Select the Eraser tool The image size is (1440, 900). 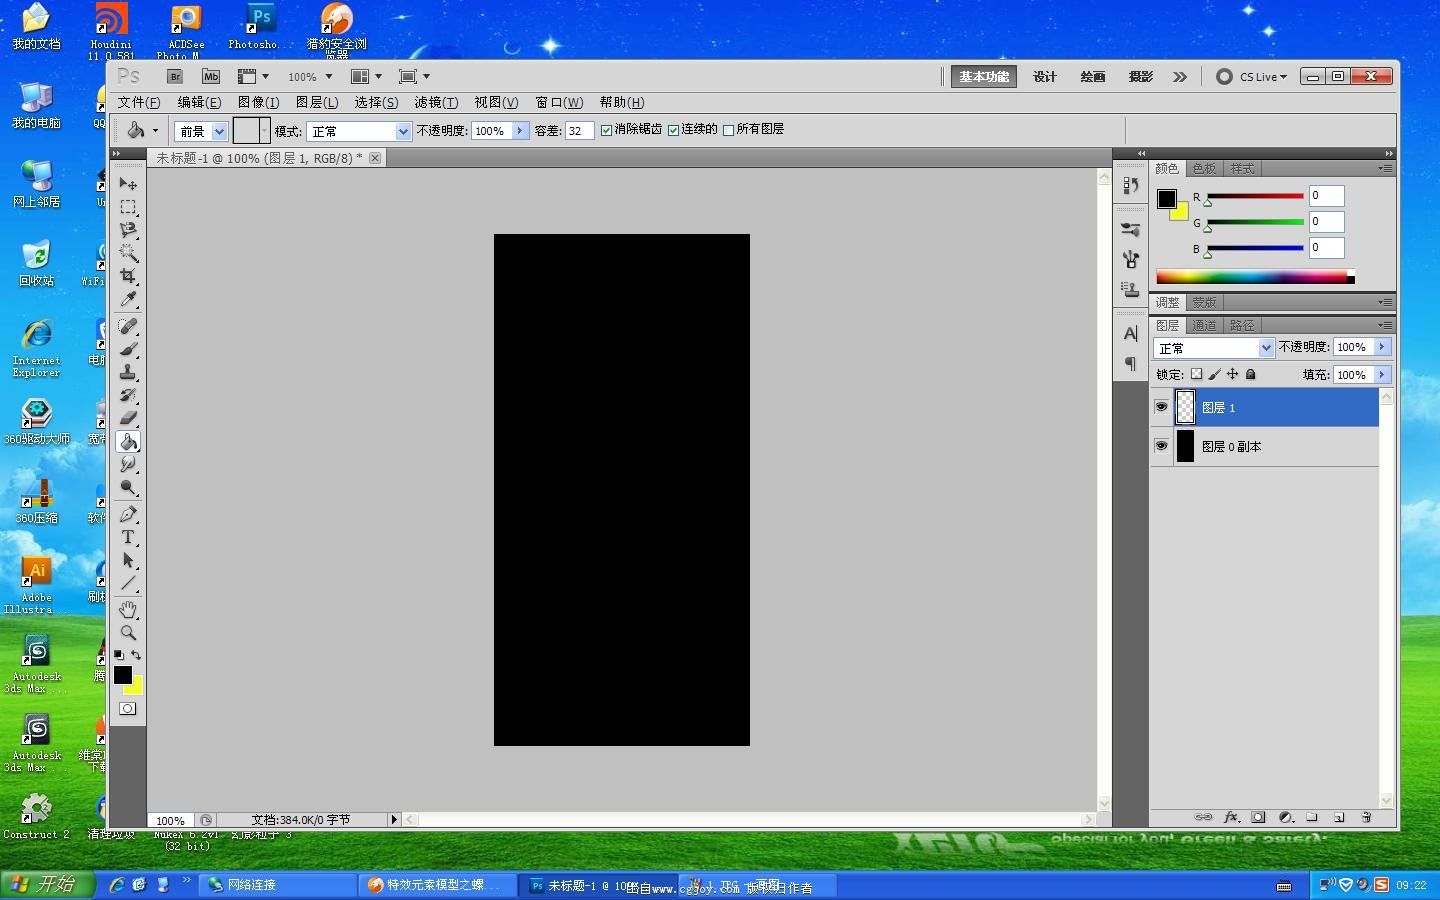click(x=128, y=418)
